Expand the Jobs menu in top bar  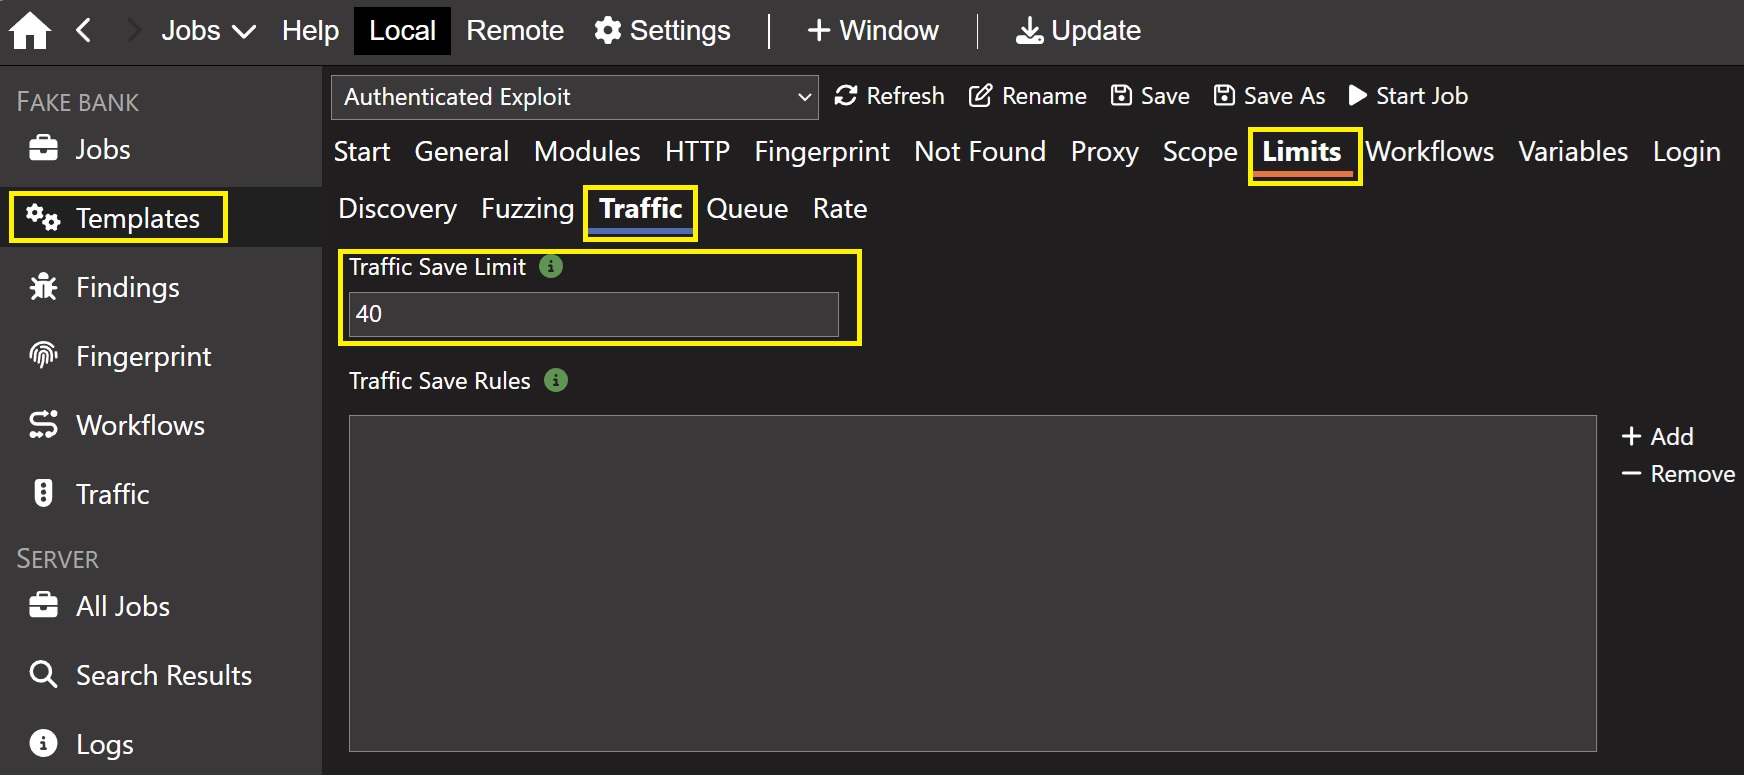click(208, 31)
